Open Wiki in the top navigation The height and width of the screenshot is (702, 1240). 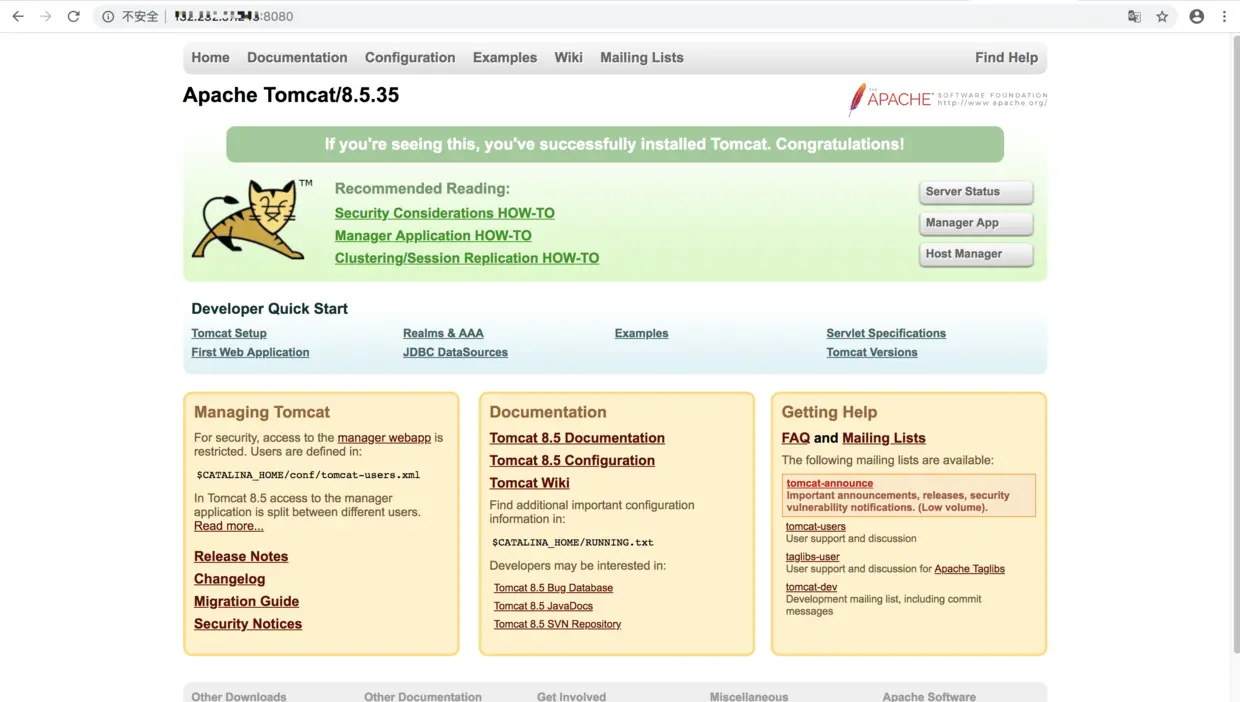click(x=568, y=58)
